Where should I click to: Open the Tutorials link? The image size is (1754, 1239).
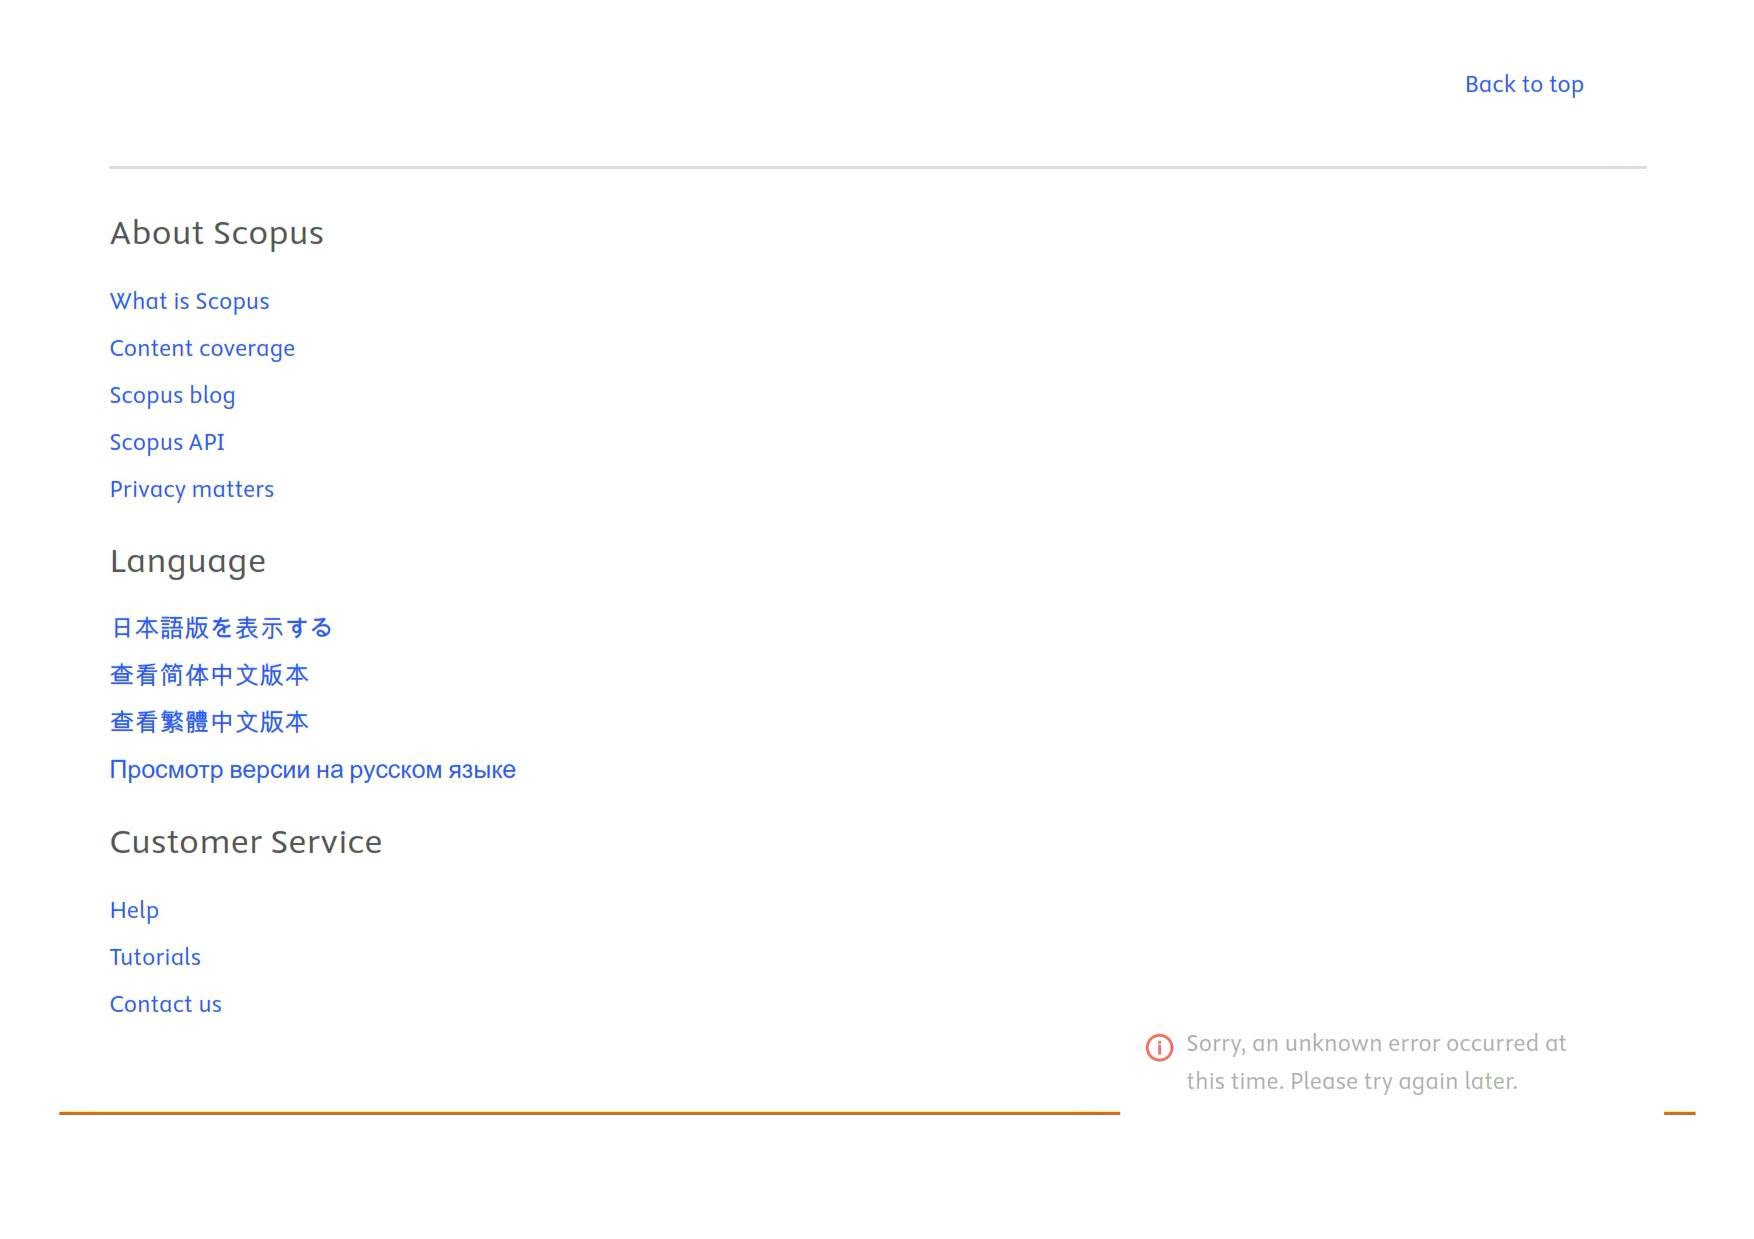[155, 957]
